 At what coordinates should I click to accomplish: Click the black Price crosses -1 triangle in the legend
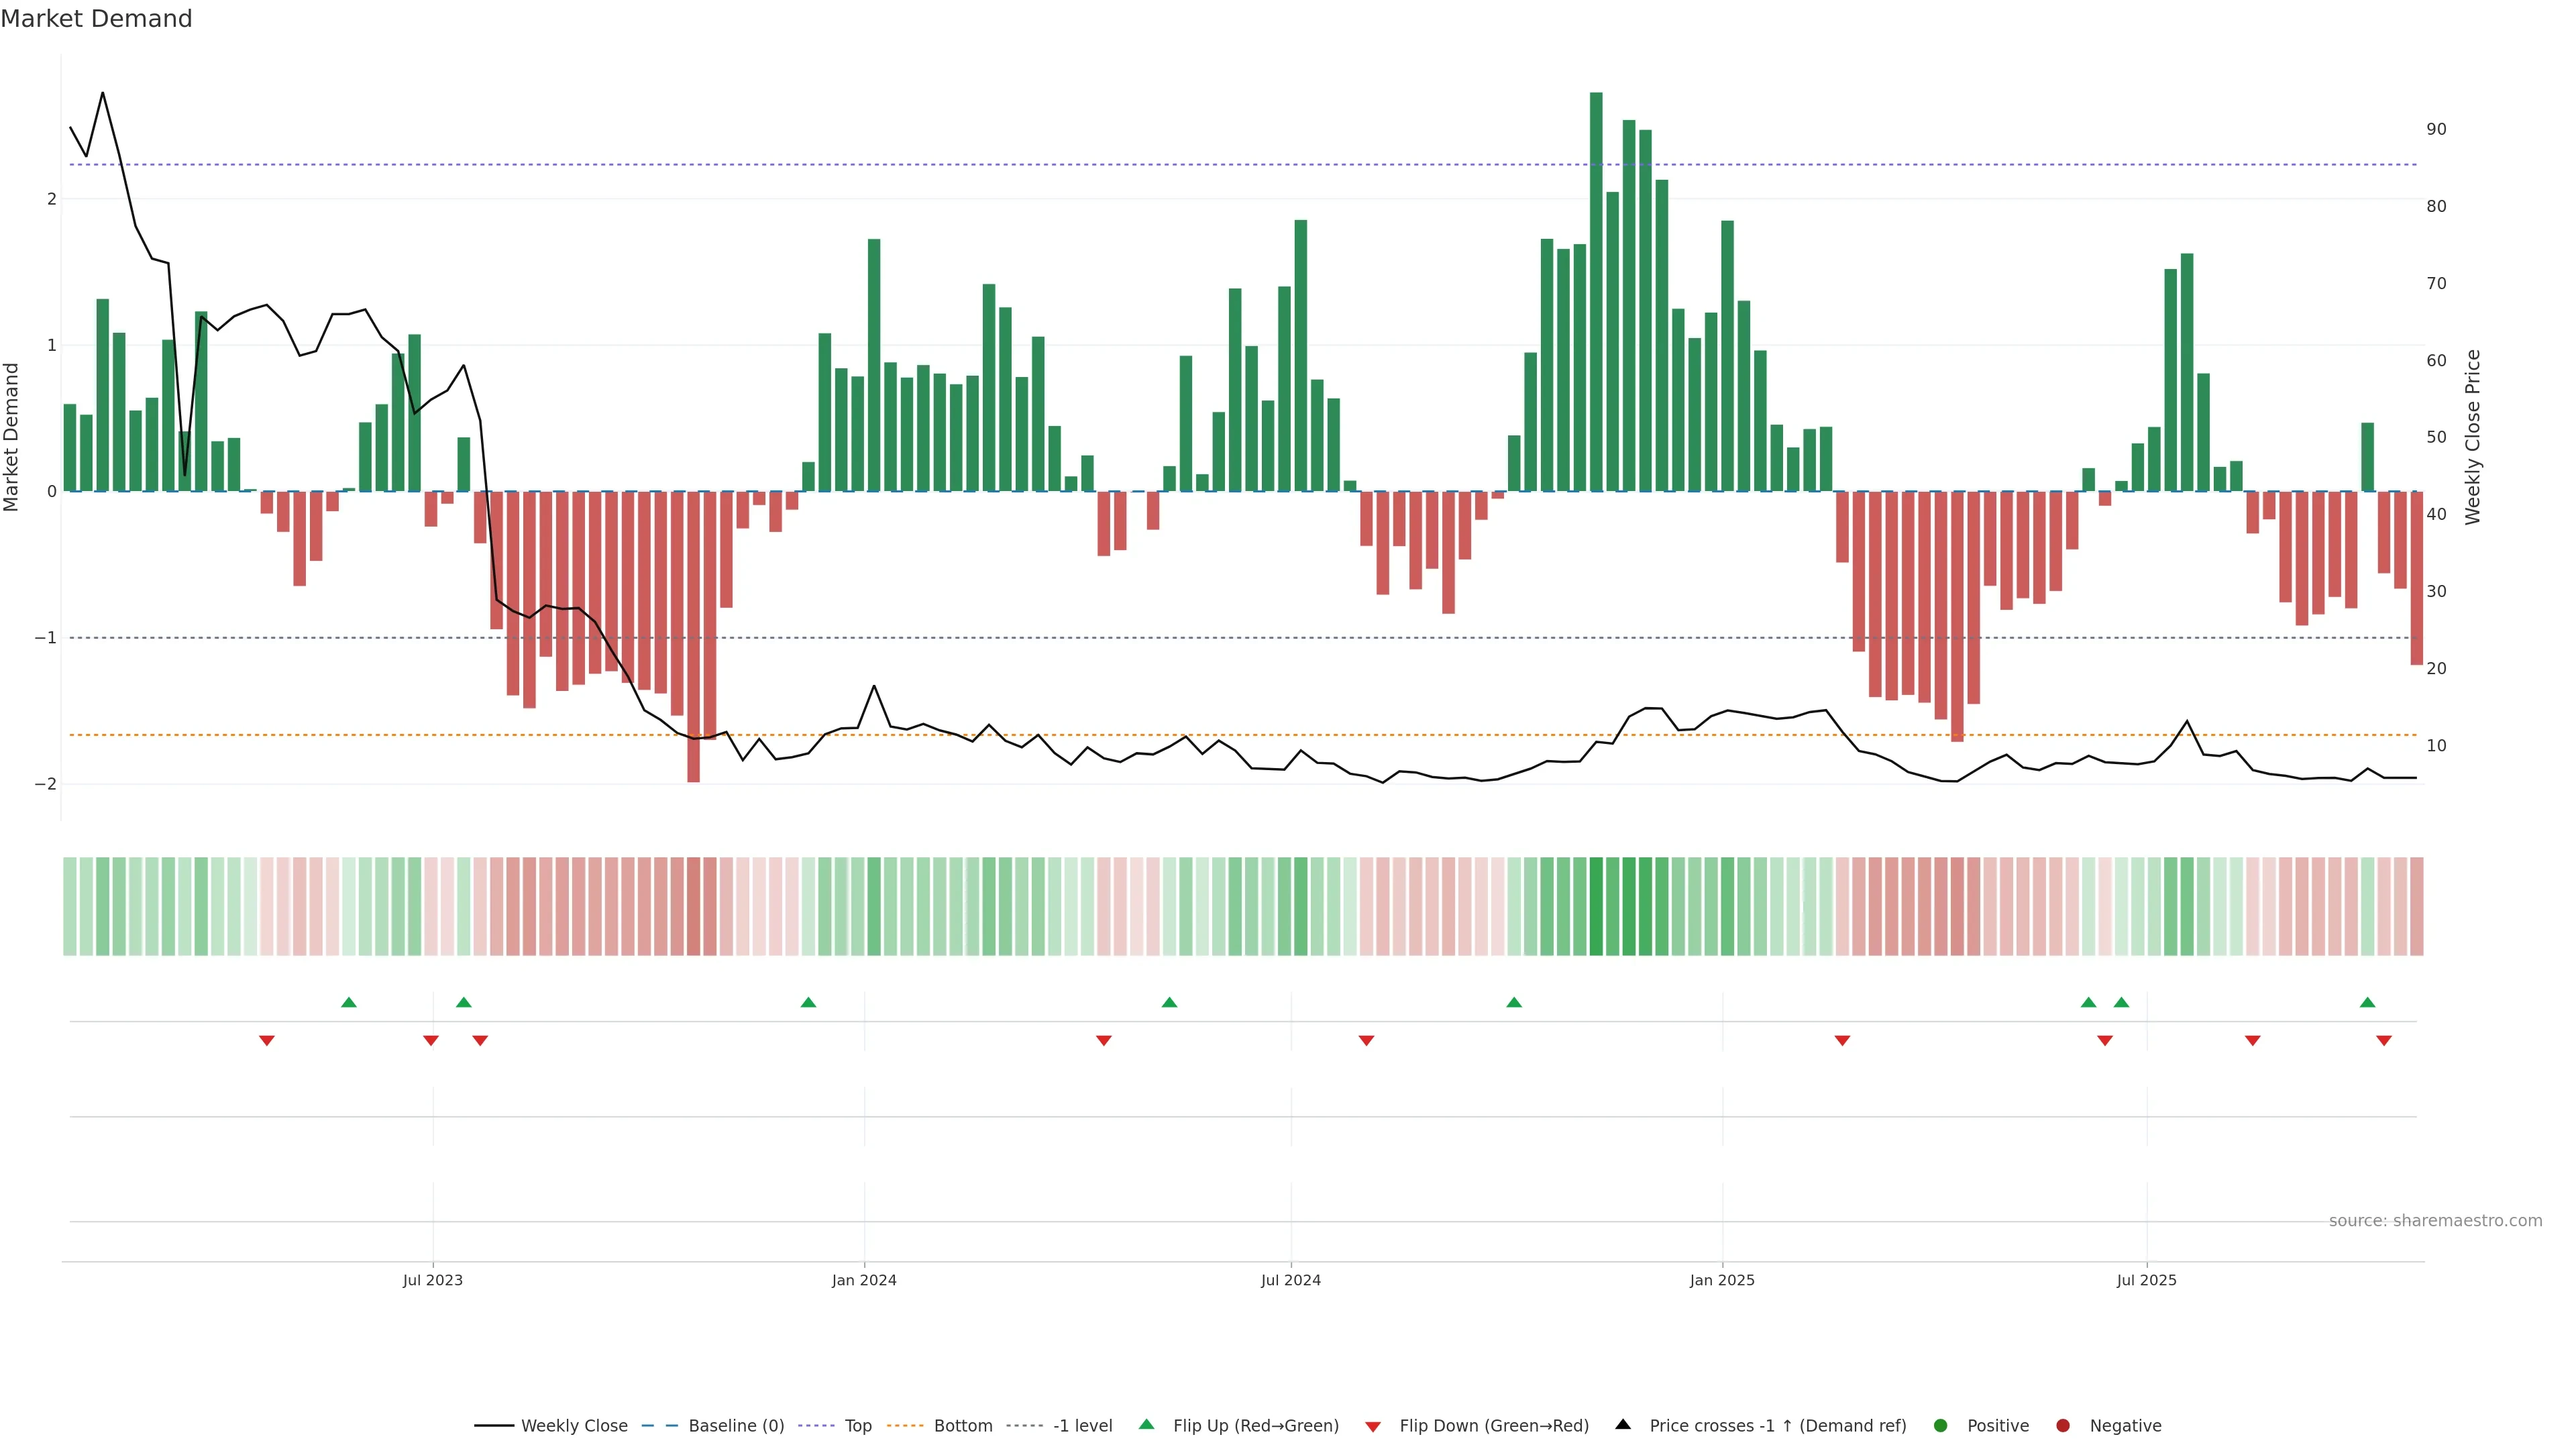tap(1623, 1424)
